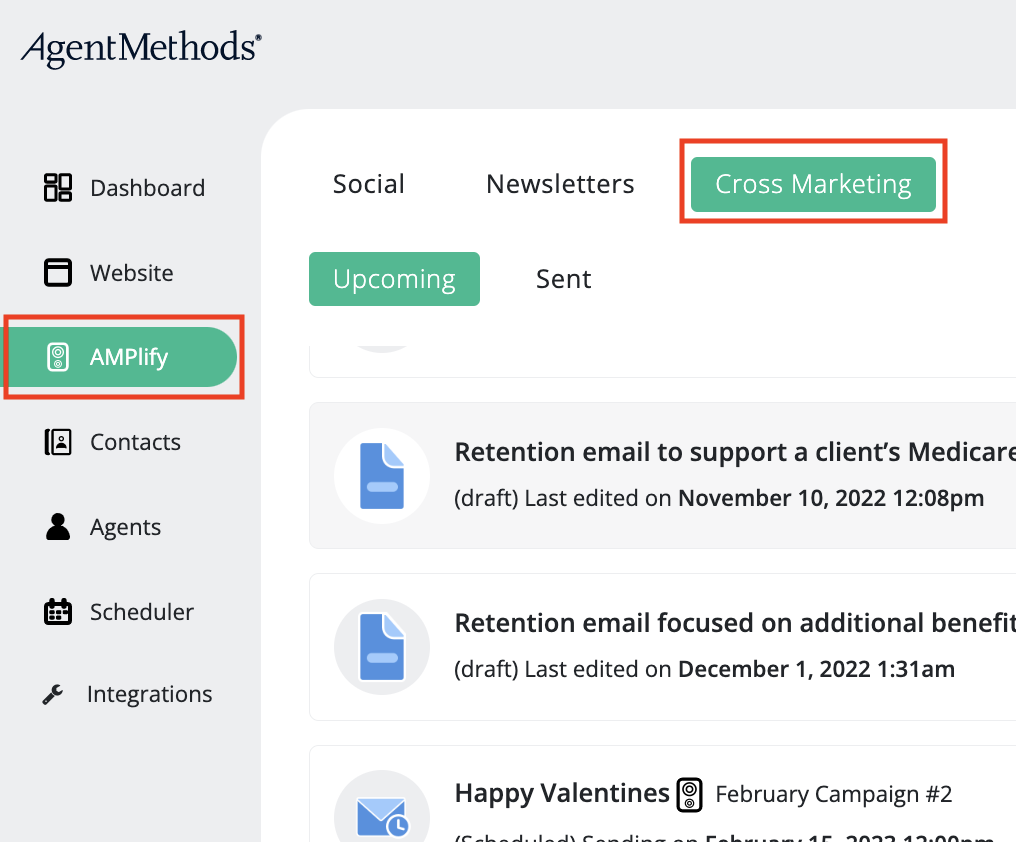Screen dimensions: 1016x842
Task: Click the AgentMethods logo
Action: (140, 47)
